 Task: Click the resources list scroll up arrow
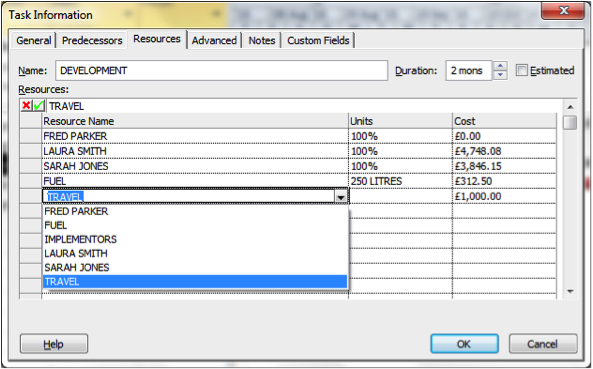[570, 107]
